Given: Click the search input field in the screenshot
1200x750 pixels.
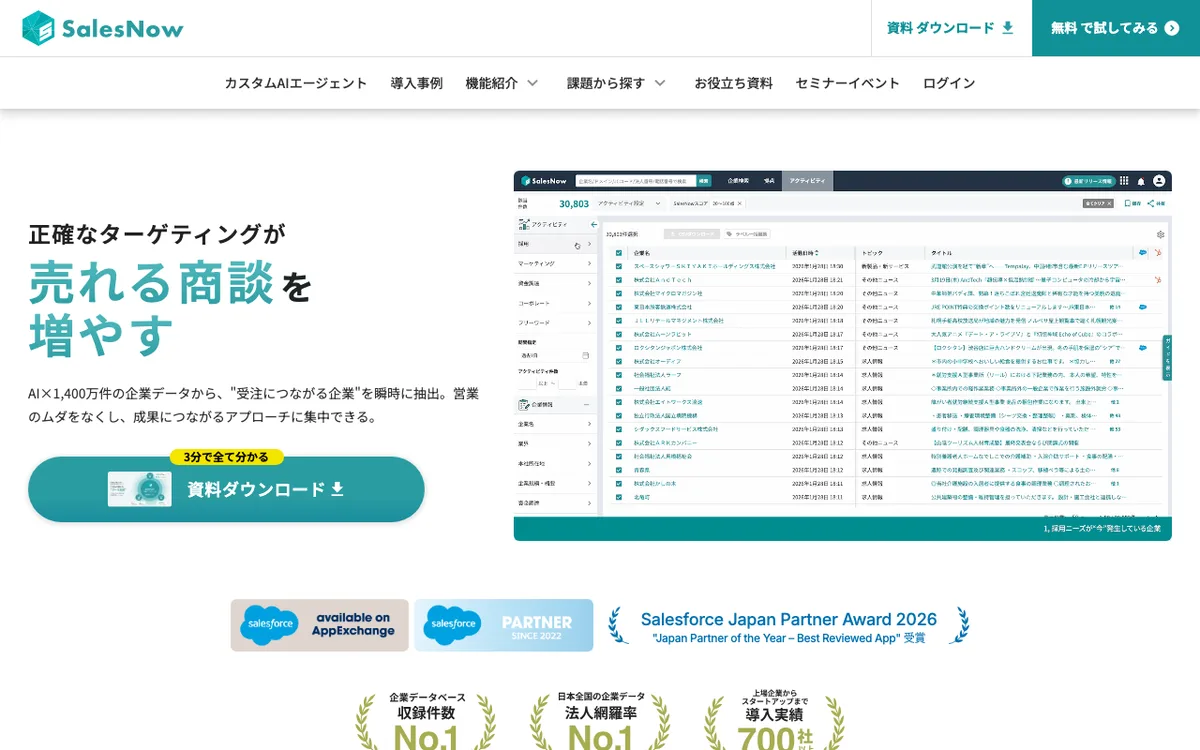Looking at the screenshot, I should [x=635, y=181].
